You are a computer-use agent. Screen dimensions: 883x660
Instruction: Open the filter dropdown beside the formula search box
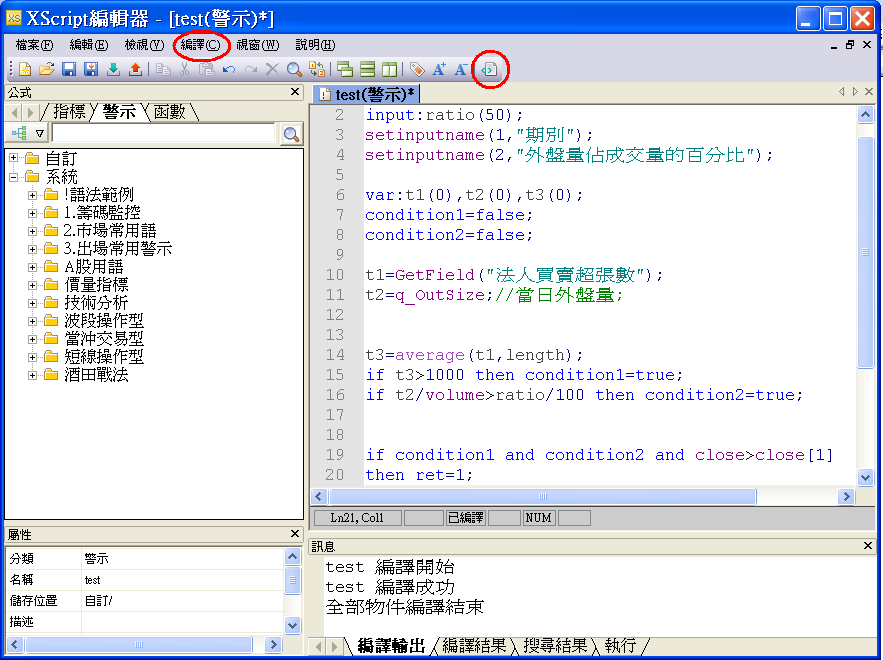[38, 131]
